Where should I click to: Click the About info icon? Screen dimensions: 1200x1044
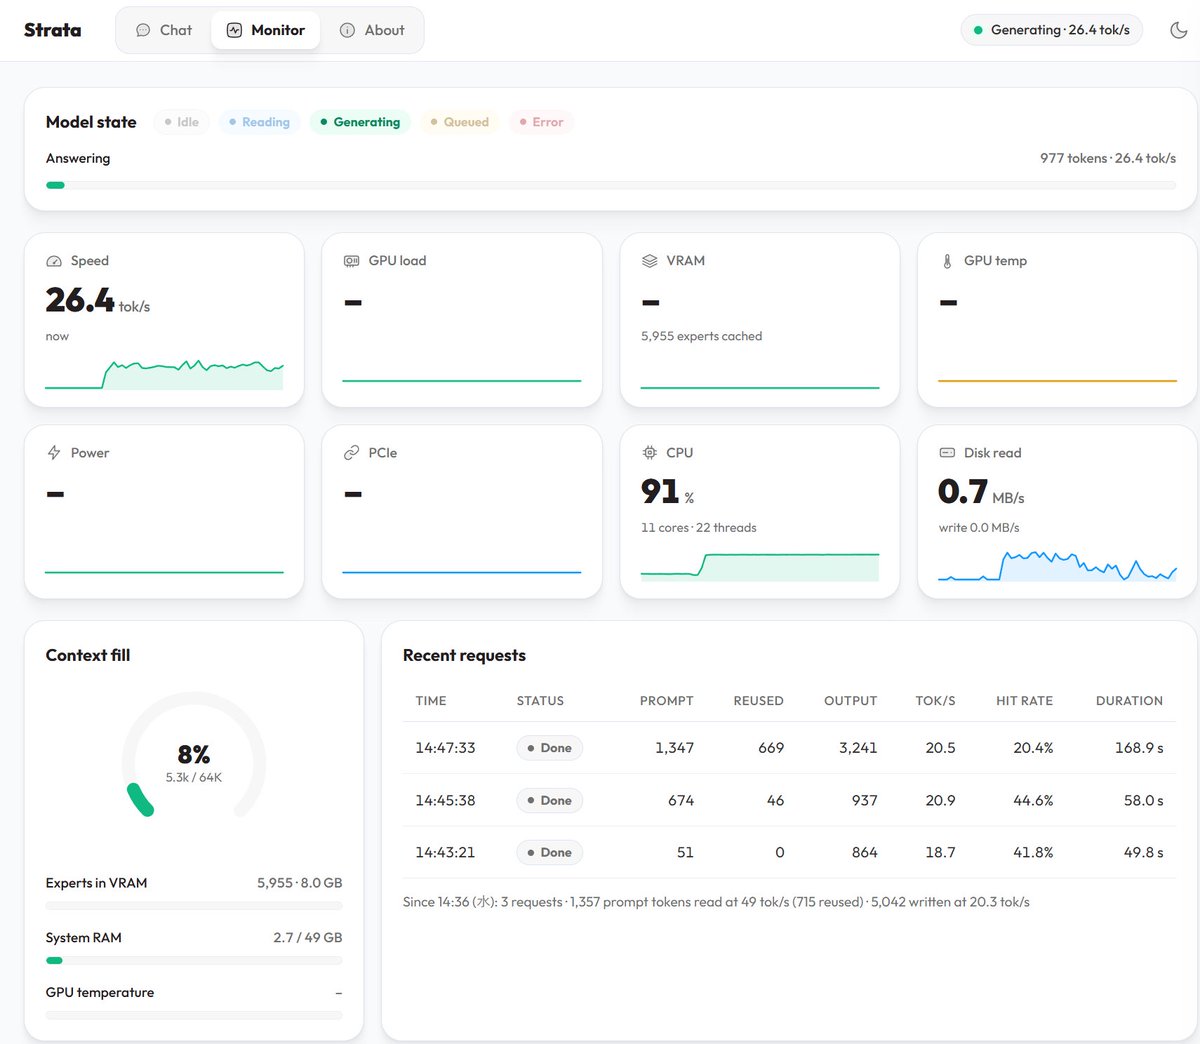[347, 30]
